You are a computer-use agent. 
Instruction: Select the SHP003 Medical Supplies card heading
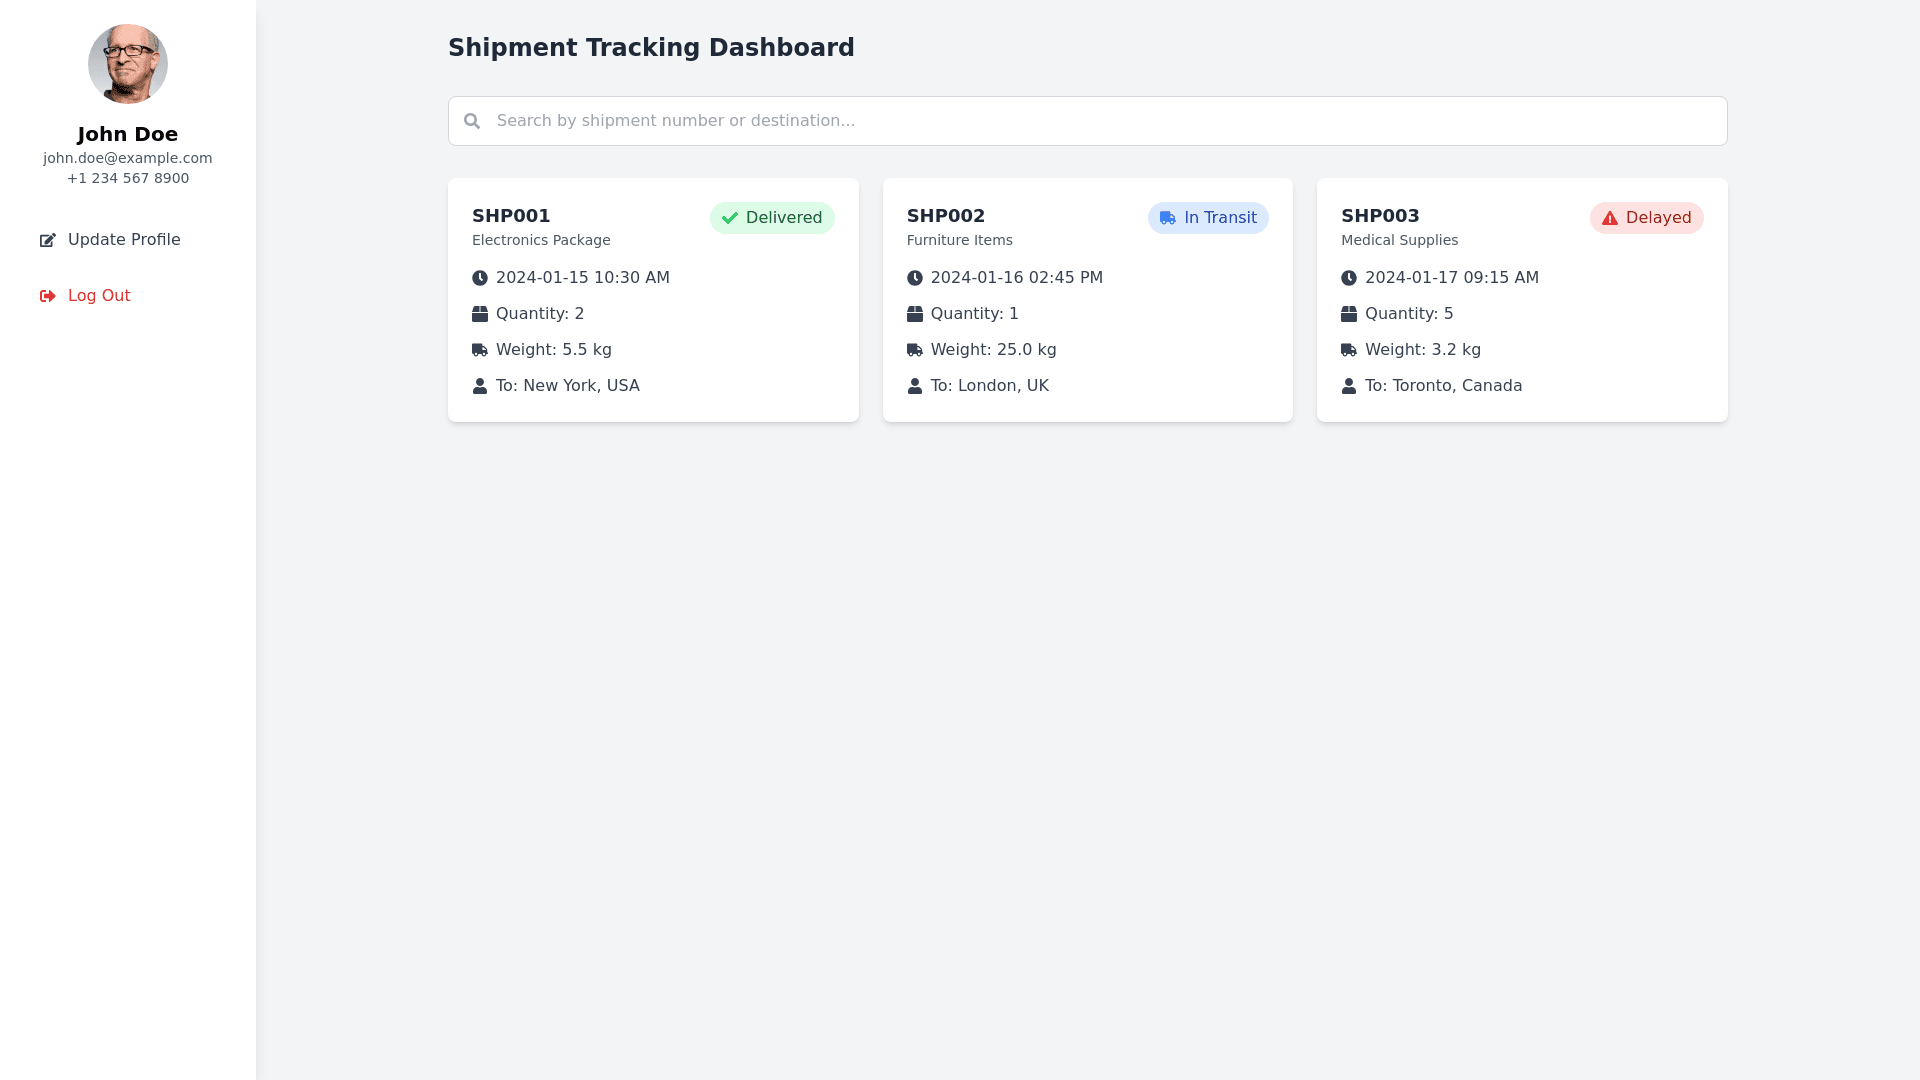pos(1380,216)
